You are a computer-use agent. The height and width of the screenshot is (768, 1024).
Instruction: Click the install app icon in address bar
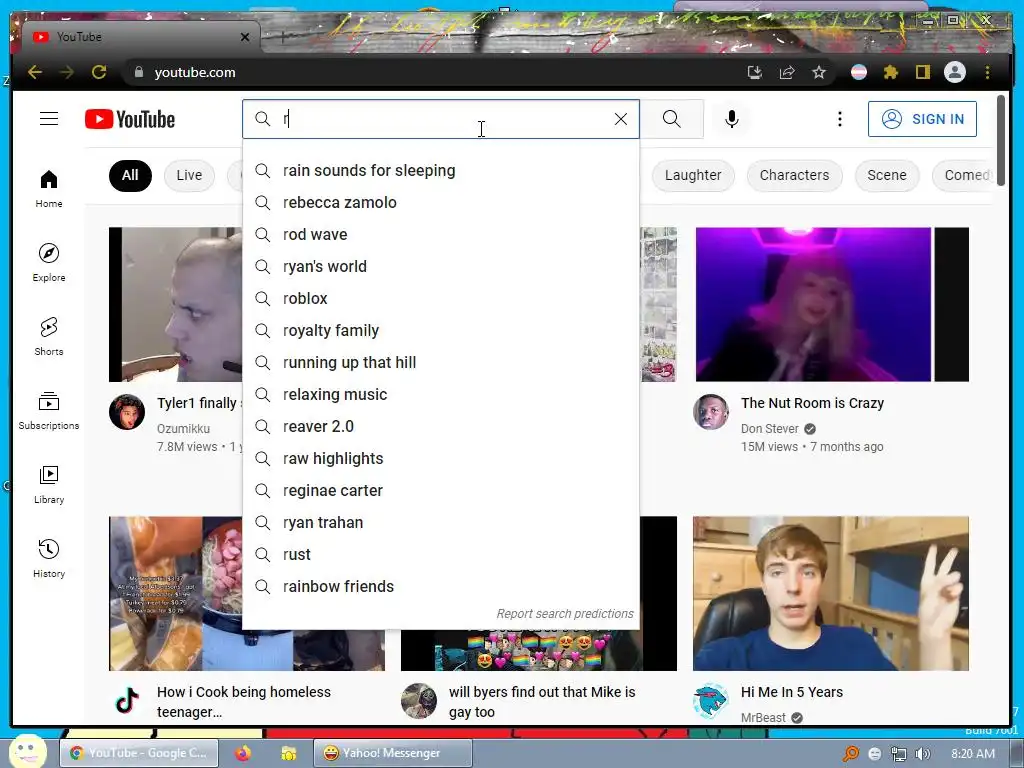click(x=755, y=72)
